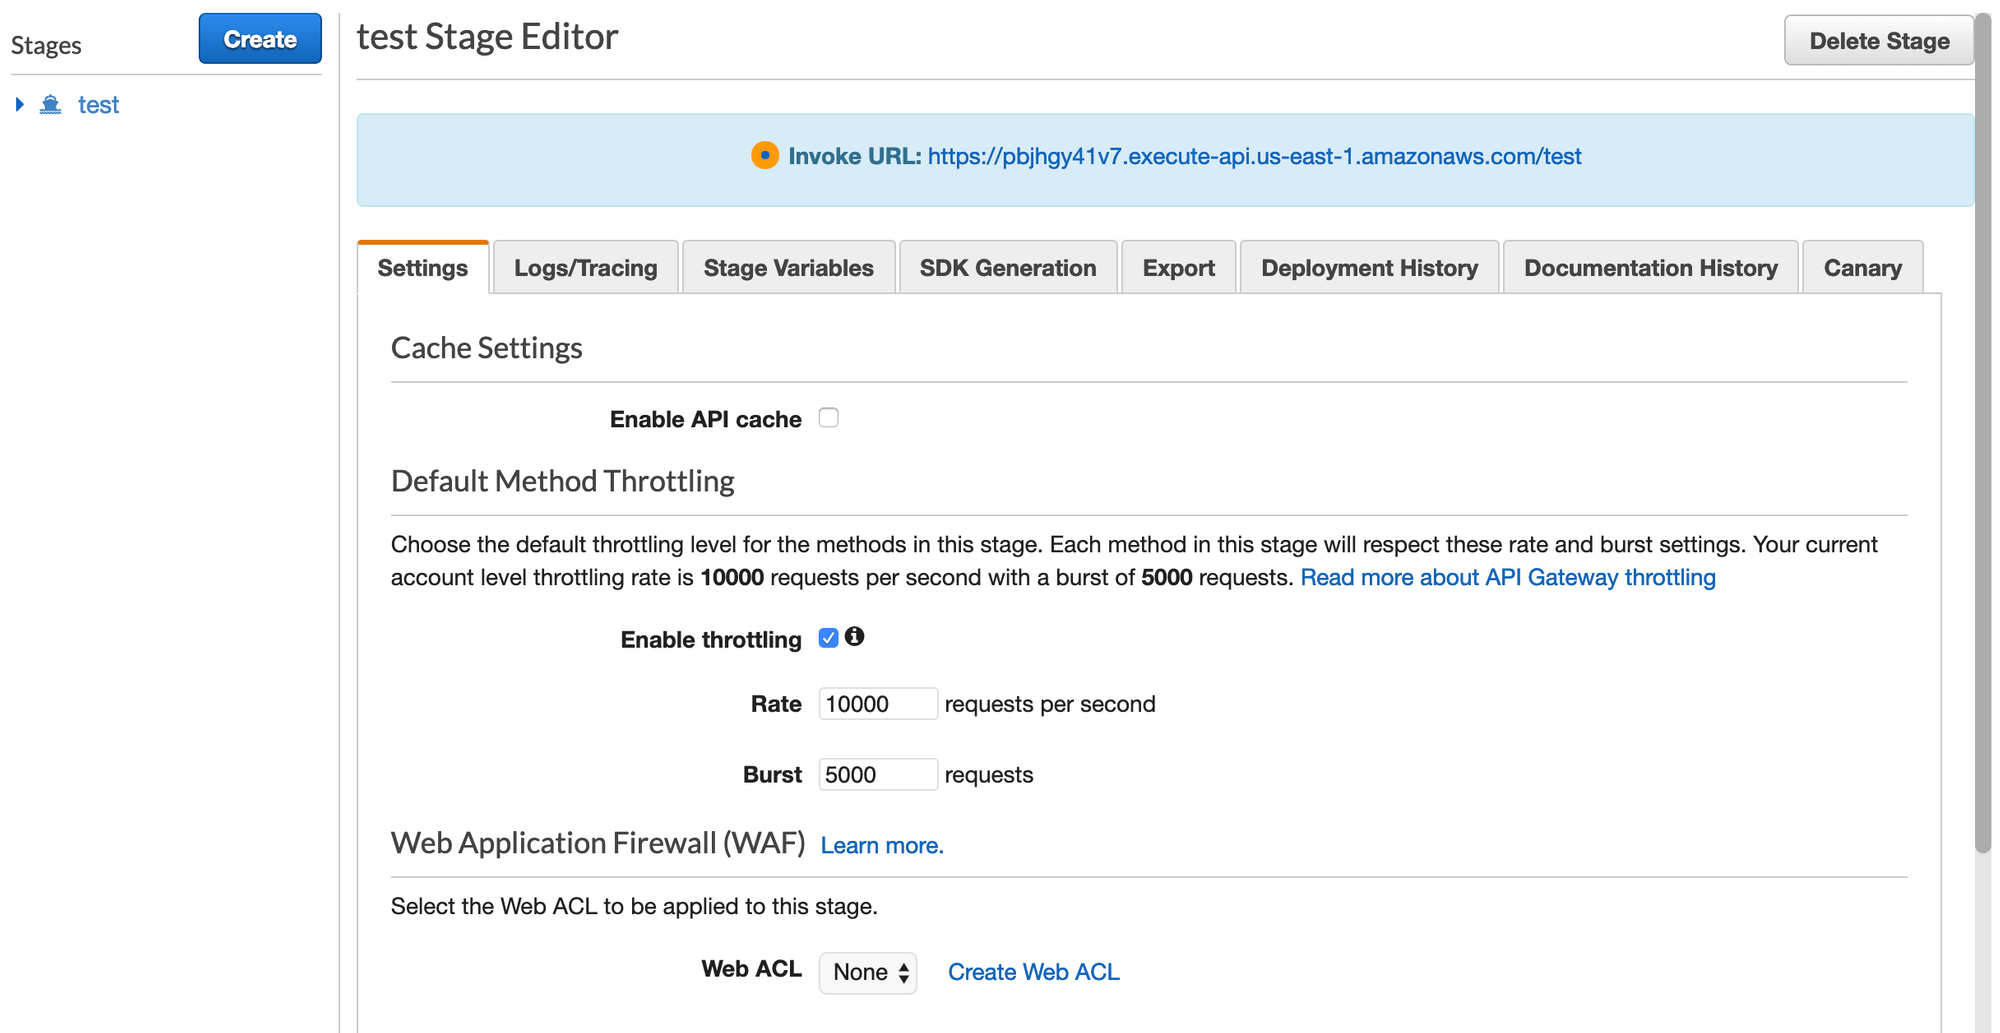The width and height of the screenshot is (2000, 1033).
Task: Uncheck the Enable throttling checkbox
Action: point(828,638)
